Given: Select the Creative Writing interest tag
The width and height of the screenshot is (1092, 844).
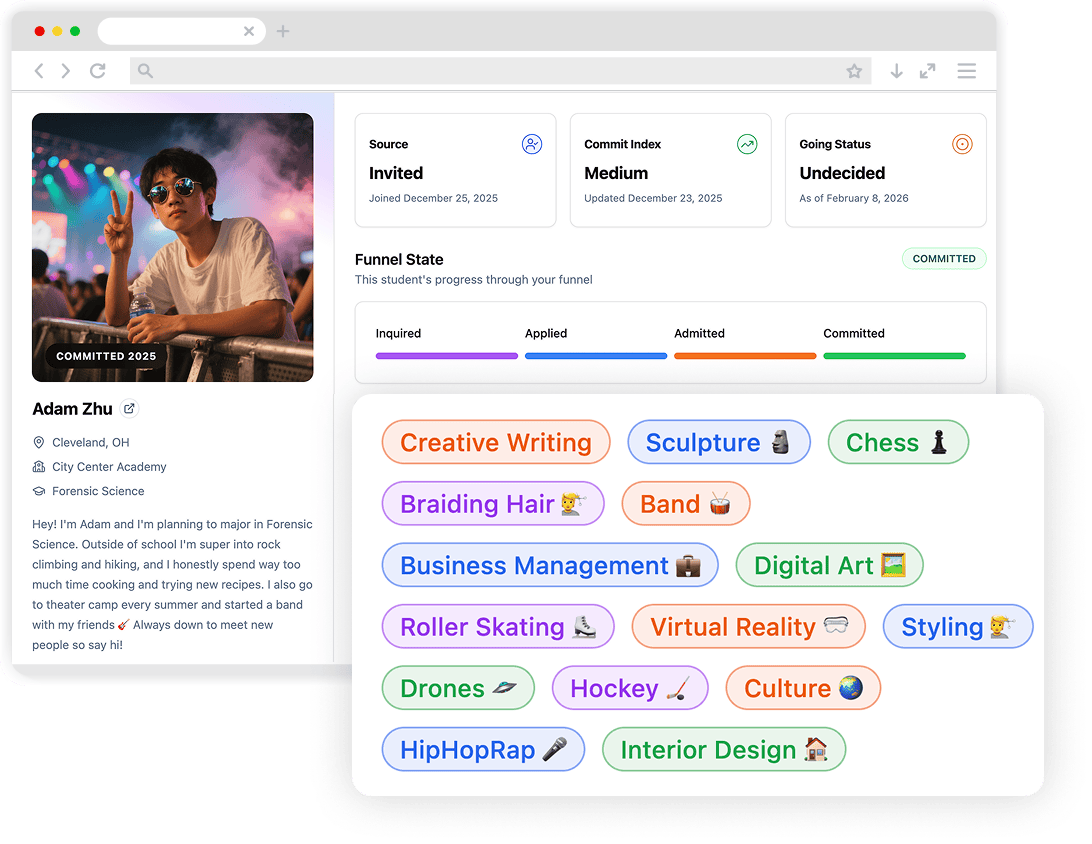Looking at the screenshot, I should pyautogui.click(x=496, y=442).
